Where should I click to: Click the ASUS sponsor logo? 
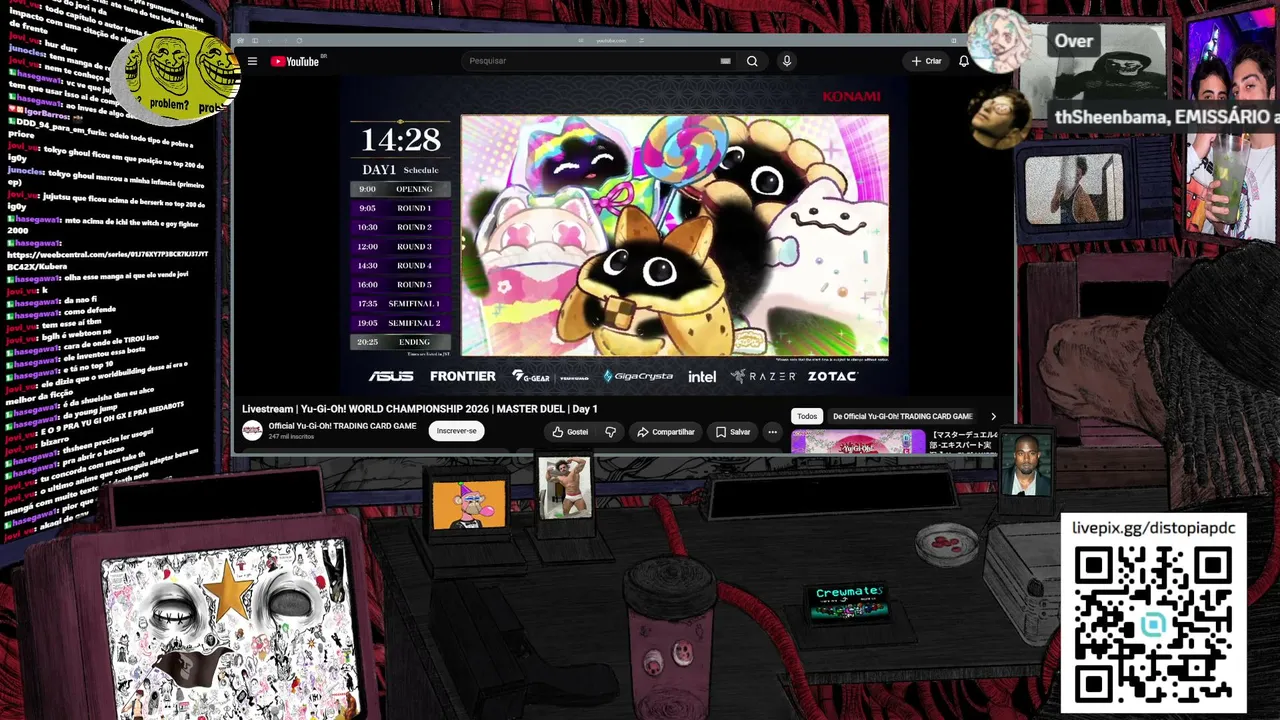[x=391, y=376]
